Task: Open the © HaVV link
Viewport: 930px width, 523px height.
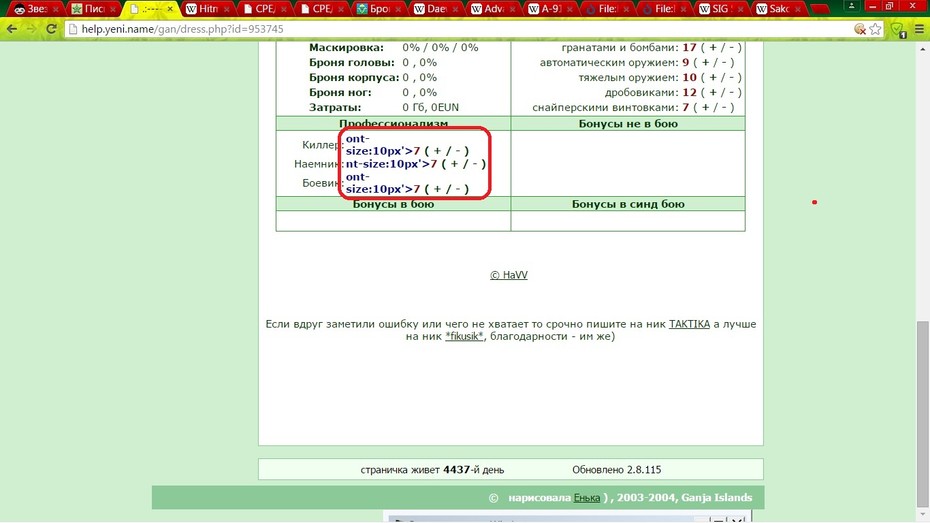Action: [509, 275]
